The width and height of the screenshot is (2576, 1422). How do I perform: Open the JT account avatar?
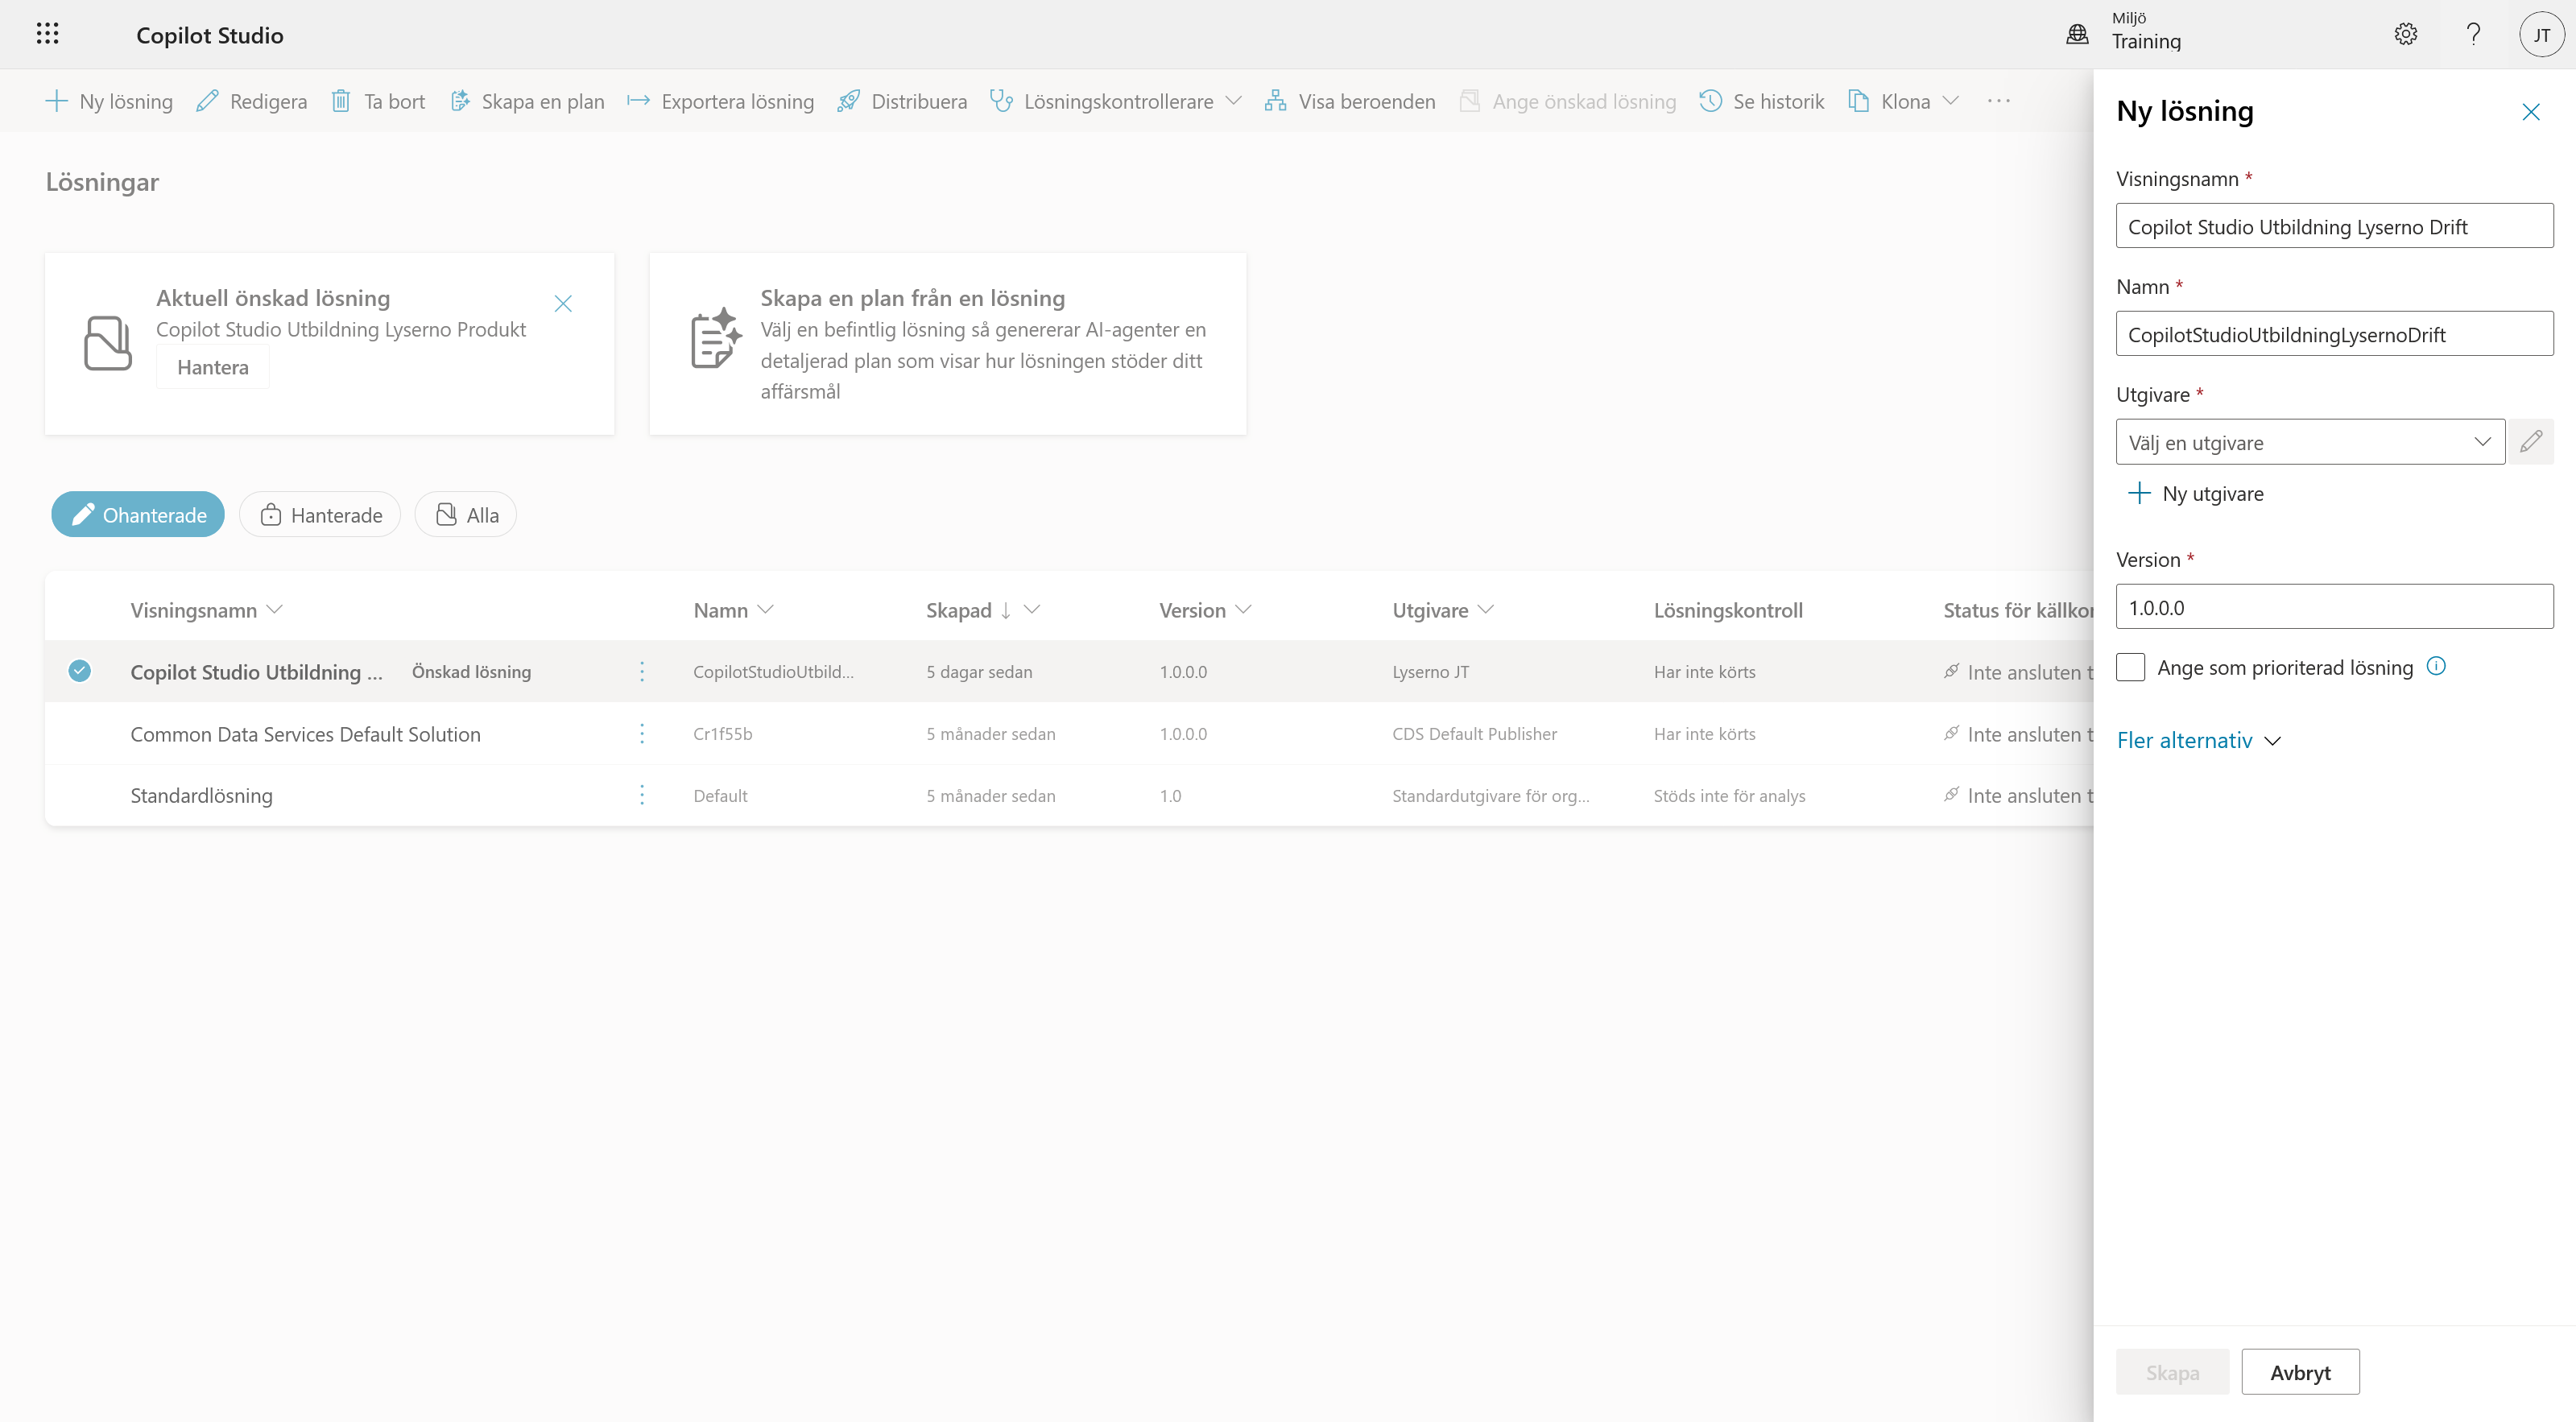pyautogui.click(x=2541, y=34)
